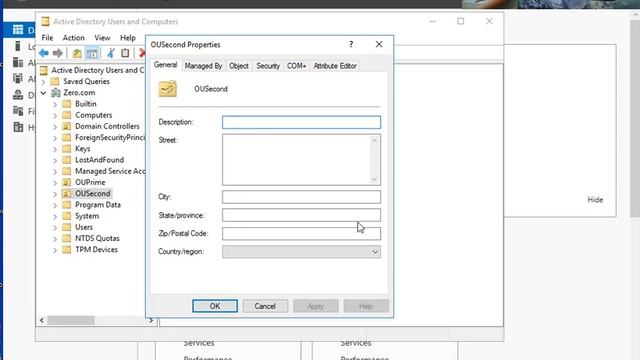Click the Active Directory Users and Computers root icon
This screenshot has width=640, height=360.
pyautogui.click(x=44, y=70)
